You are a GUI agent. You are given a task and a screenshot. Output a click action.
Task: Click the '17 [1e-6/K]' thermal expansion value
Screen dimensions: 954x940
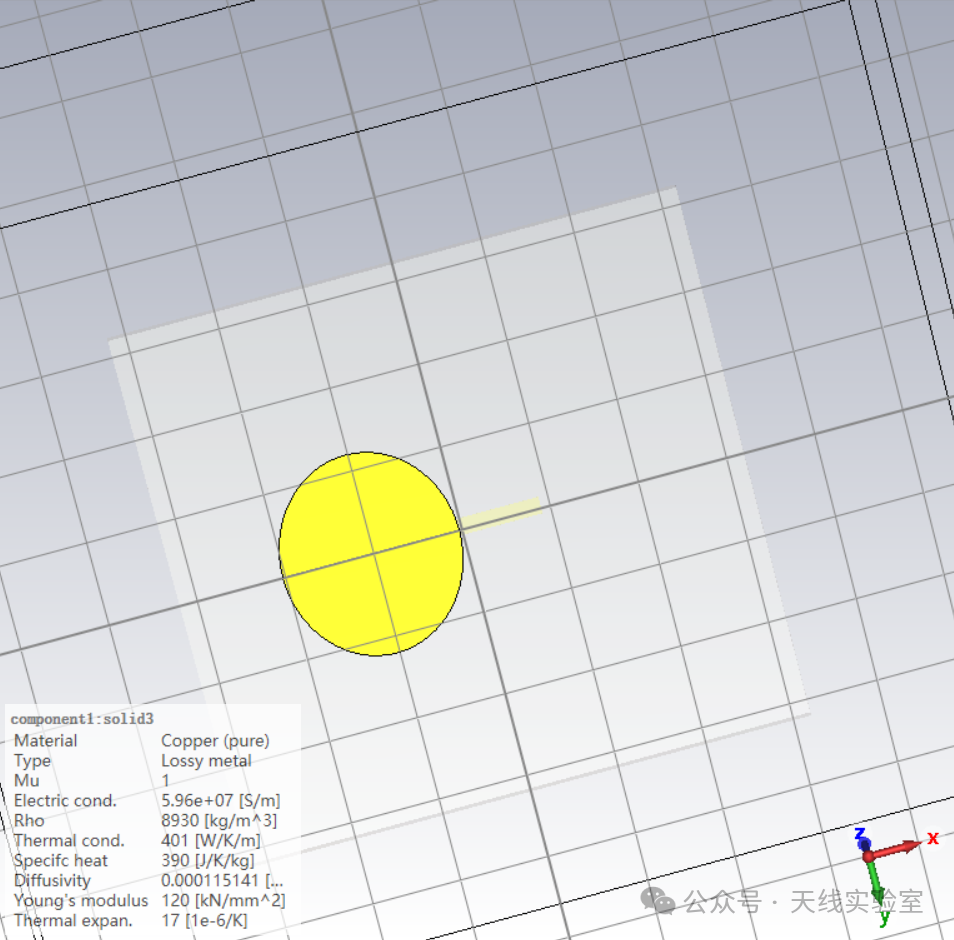pyautogui.click(x=204, y=921)
